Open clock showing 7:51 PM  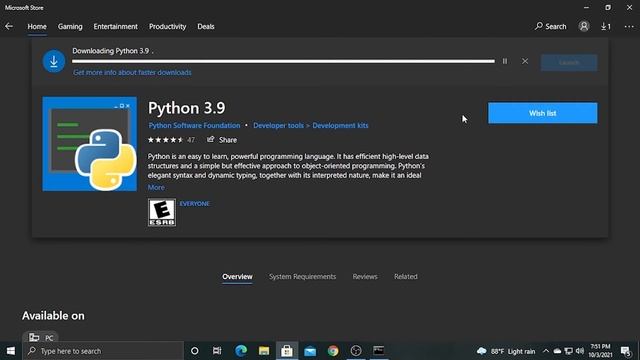pos(600,351)
